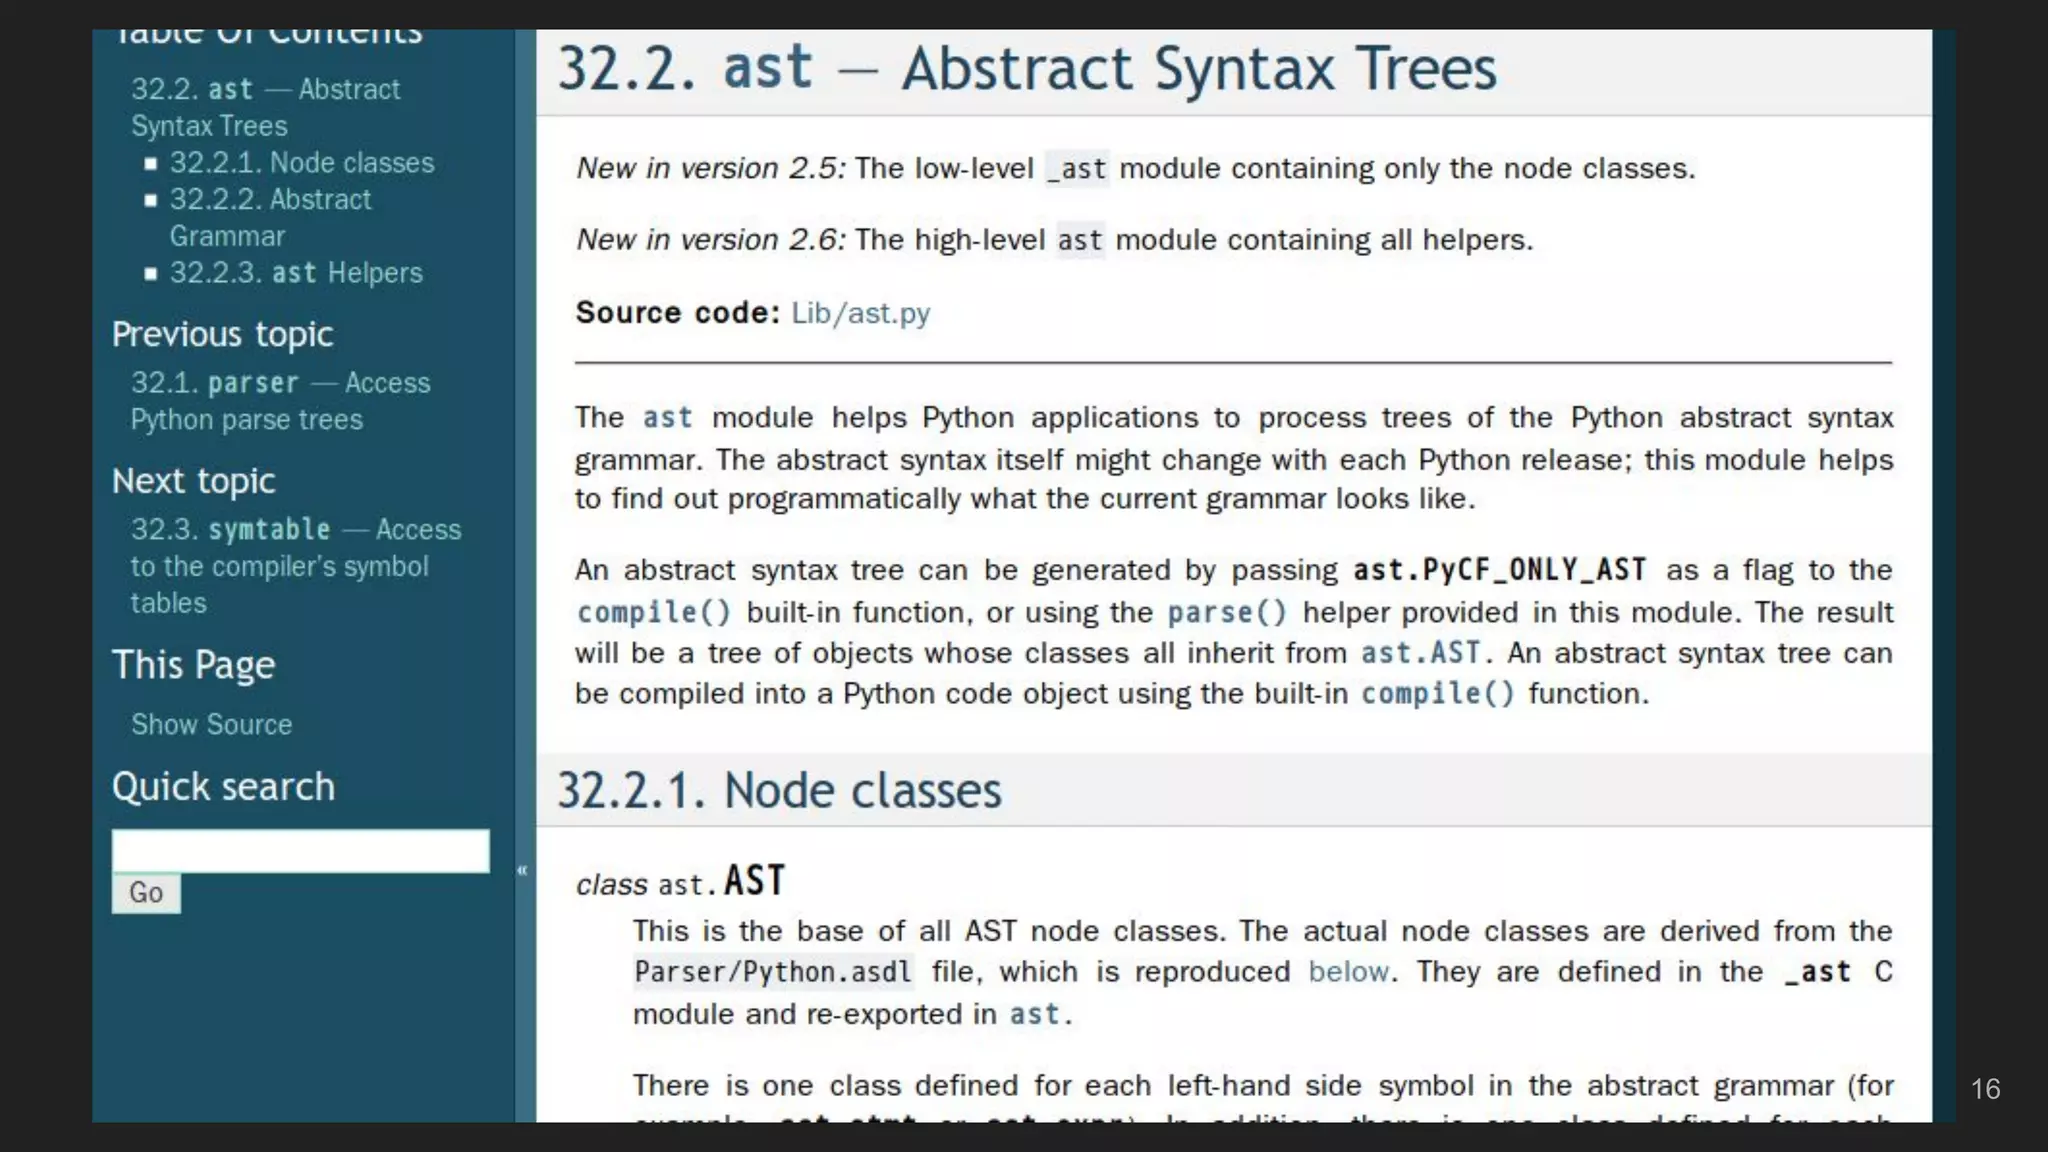Go to 32.2.2. Abstract Grammar in sidebar

point(270,200)
